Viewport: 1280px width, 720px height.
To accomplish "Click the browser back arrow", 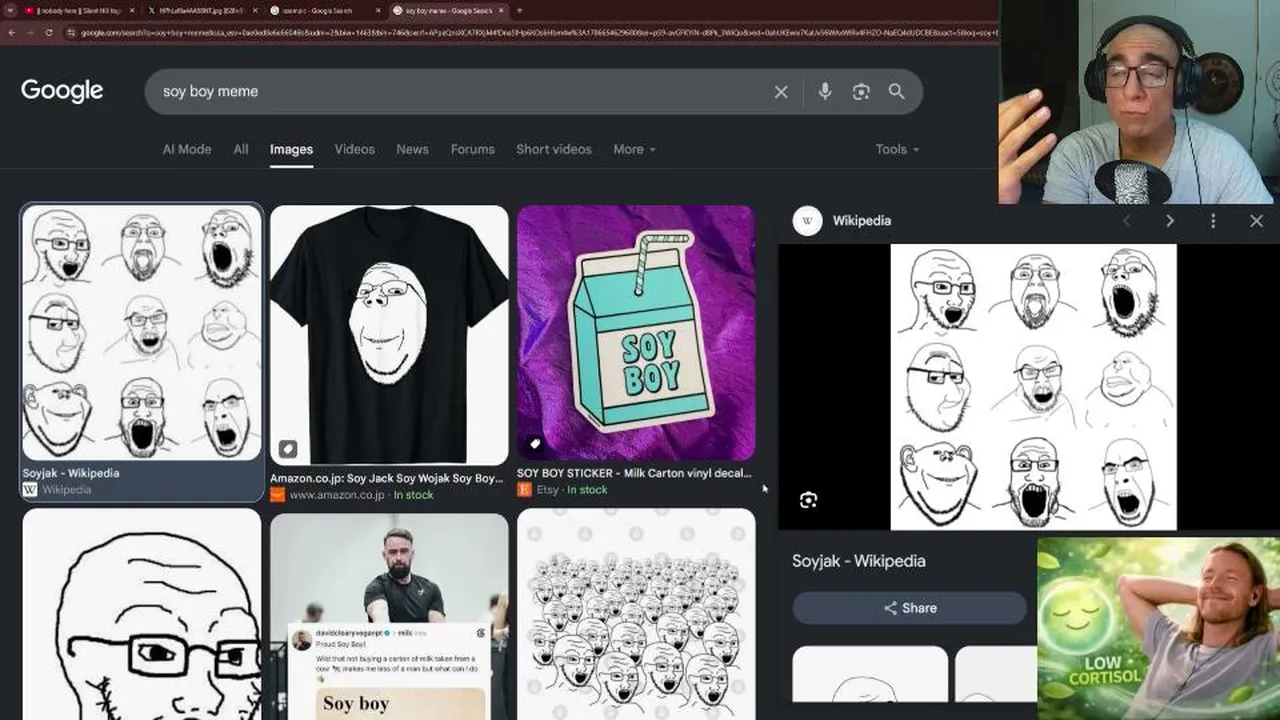I will pyautogui.click(x=12, y=33).
